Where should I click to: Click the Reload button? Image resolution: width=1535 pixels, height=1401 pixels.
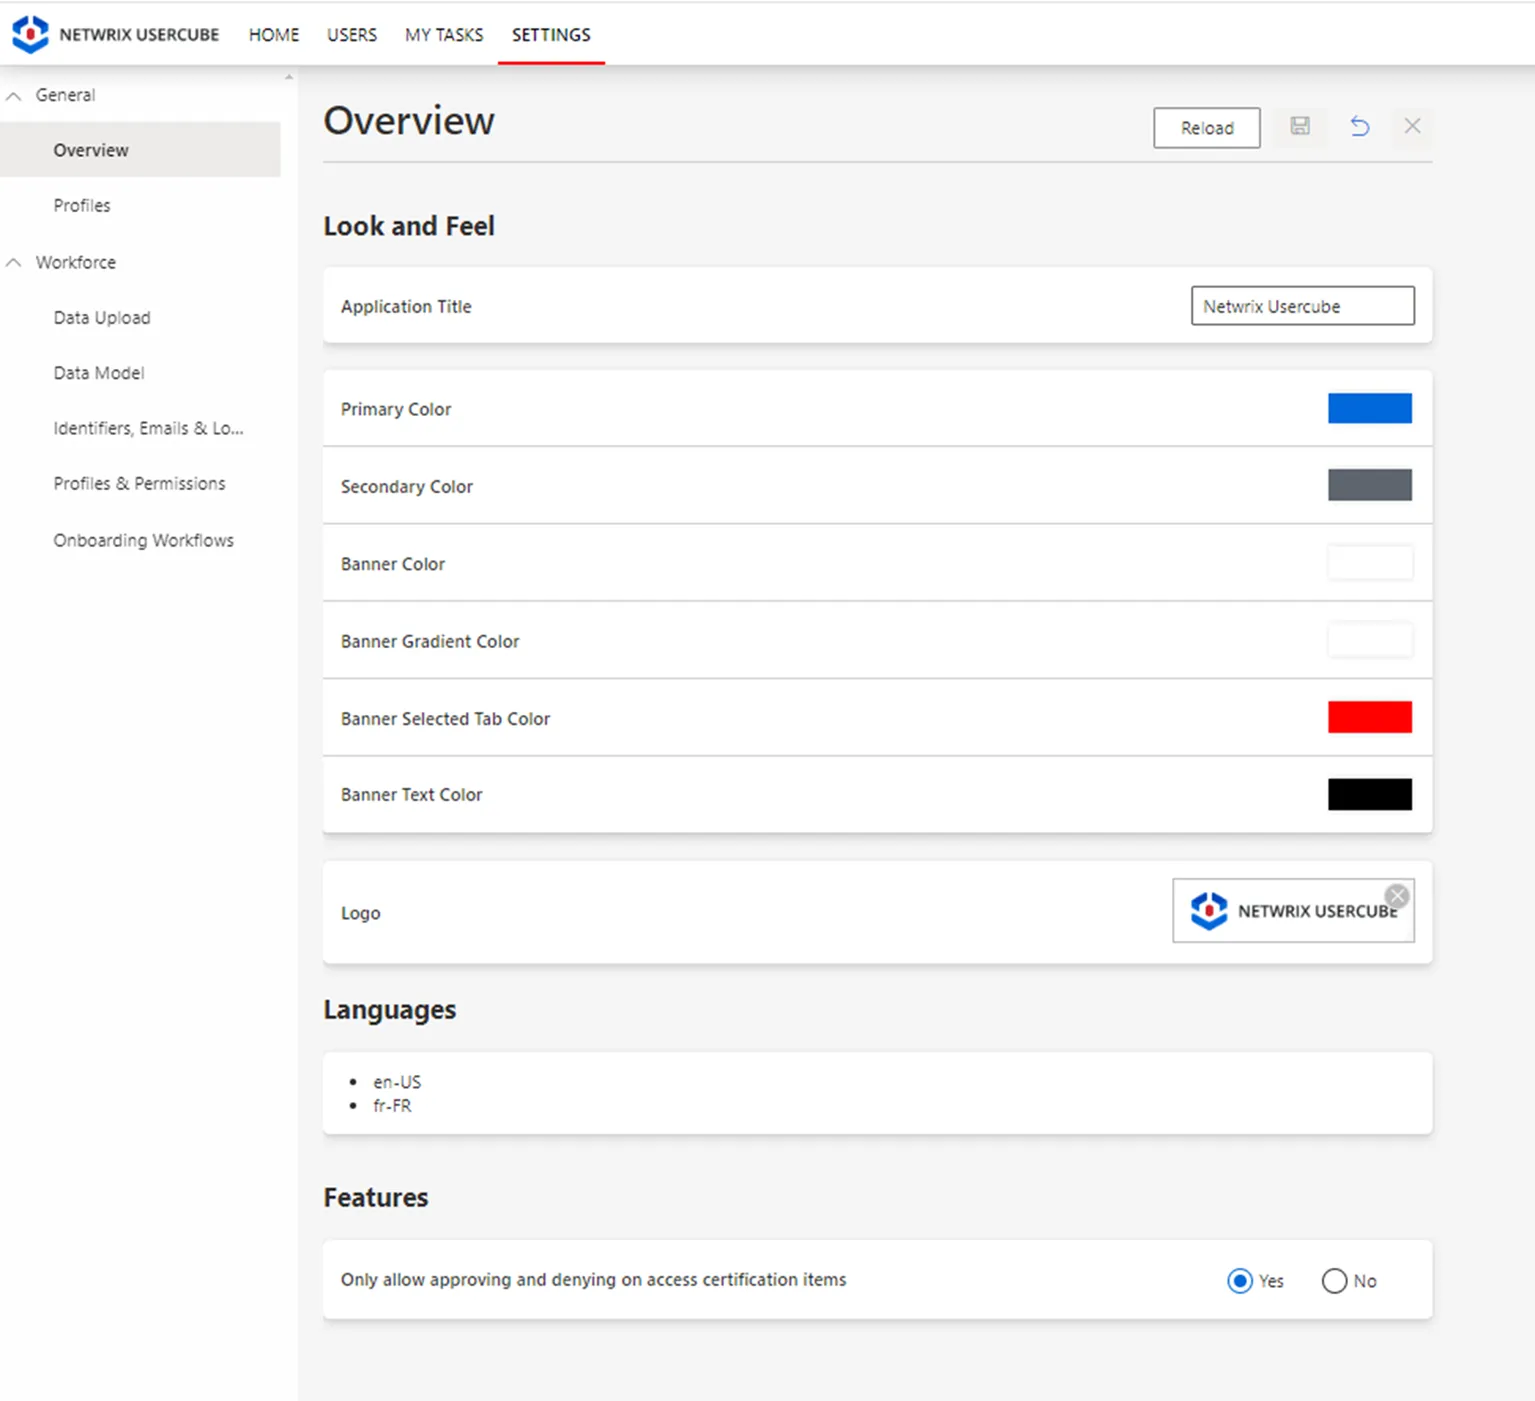1207,128
